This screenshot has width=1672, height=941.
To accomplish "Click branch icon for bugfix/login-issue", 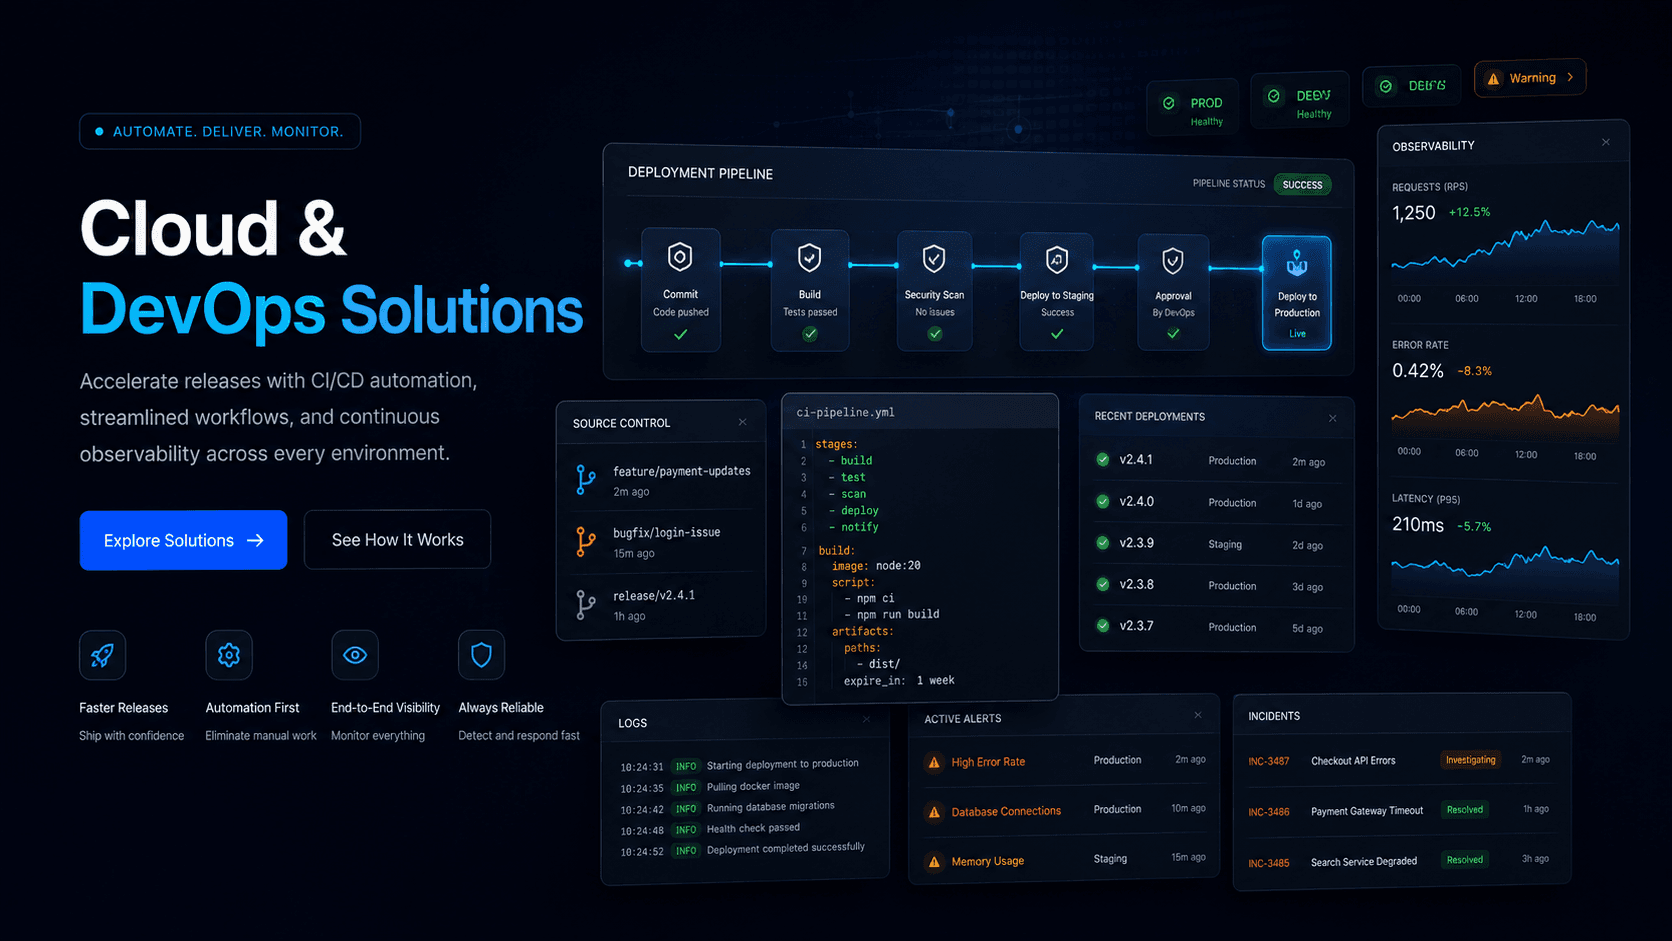I will (586, 542).
